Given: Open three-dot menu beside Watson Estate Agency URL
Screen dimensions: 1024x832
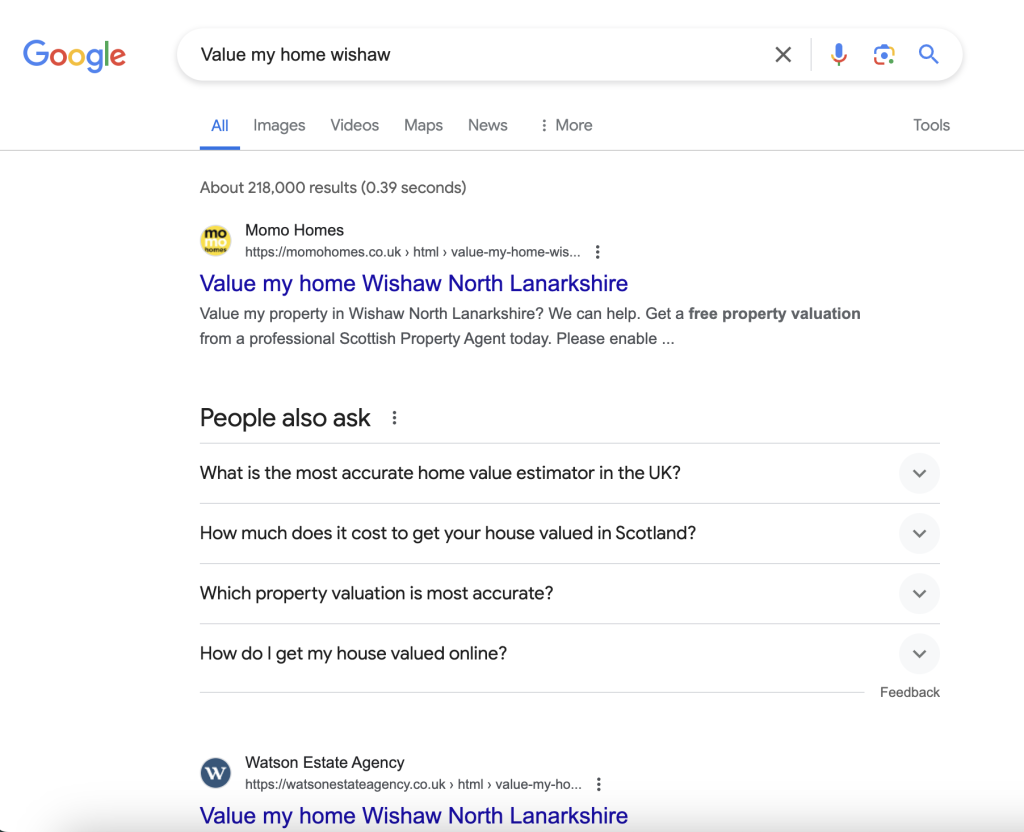Looking at the screenshot, I should point(598,784).
